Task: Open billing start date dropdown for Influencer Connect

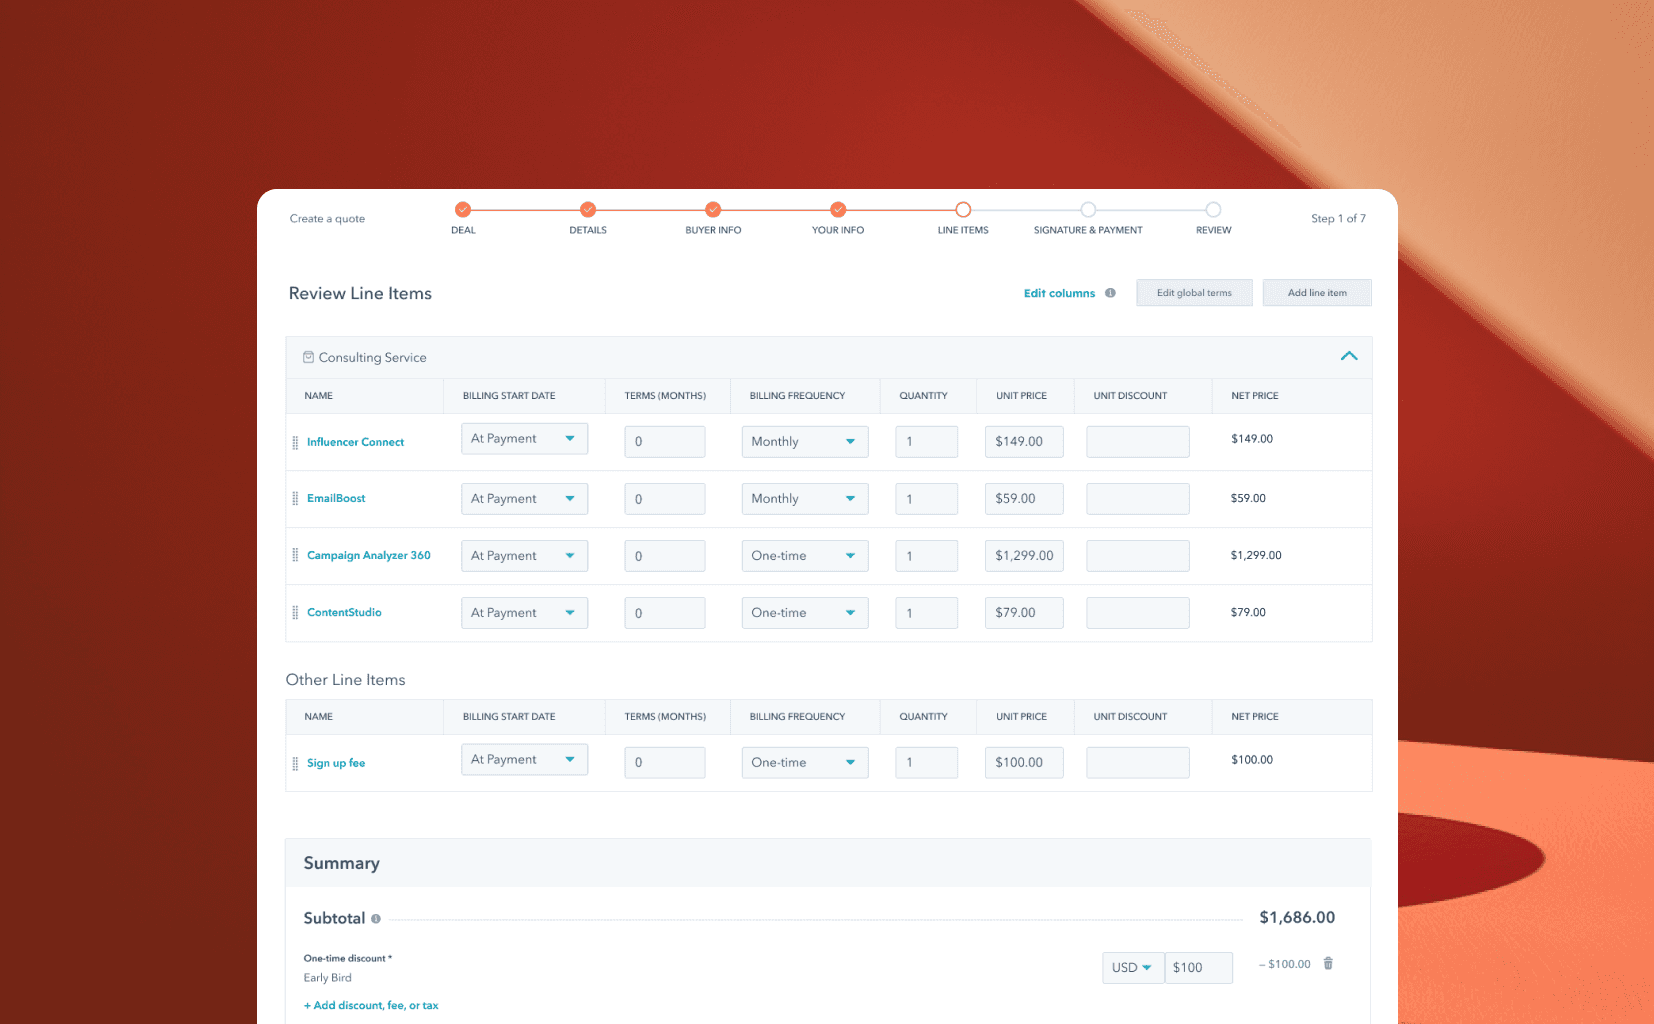Action: 524,438
